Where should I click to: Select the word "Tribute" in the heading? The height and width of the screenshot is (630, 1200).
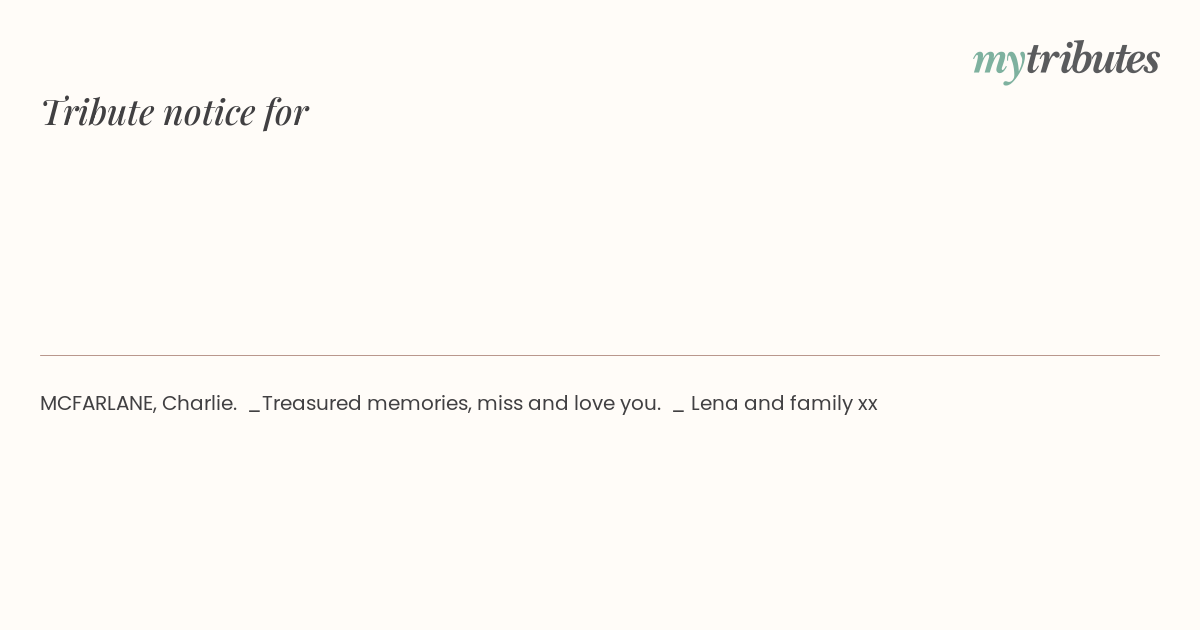point(98,112)
